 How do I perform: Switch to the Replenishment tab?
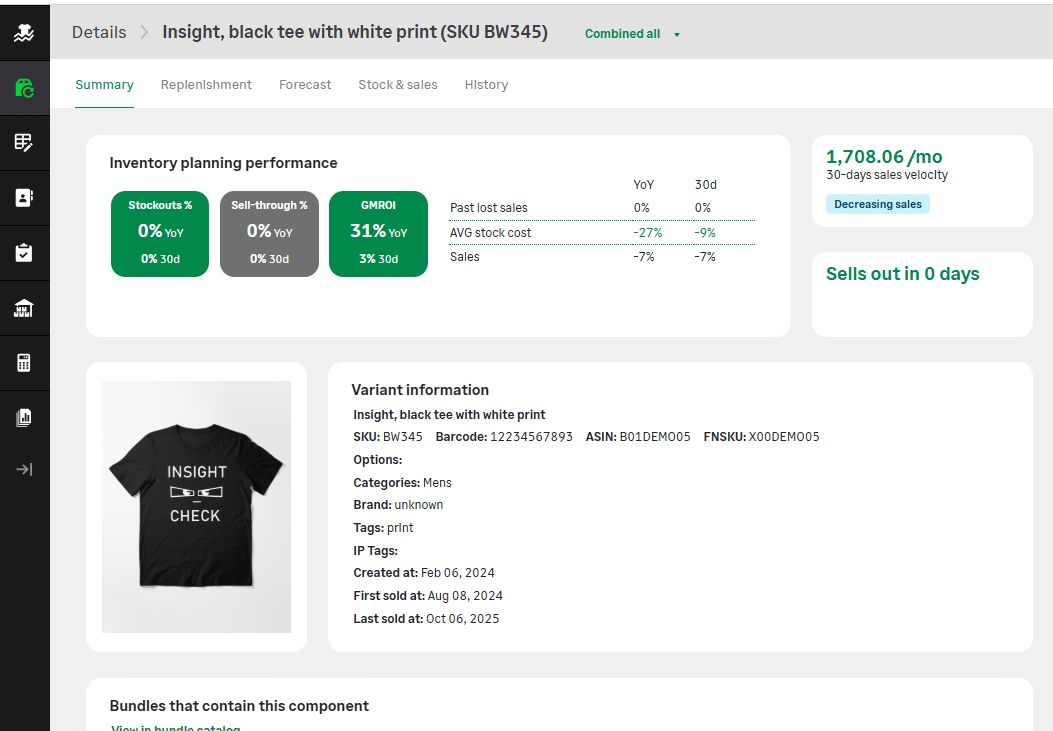[x=206, y=85]
